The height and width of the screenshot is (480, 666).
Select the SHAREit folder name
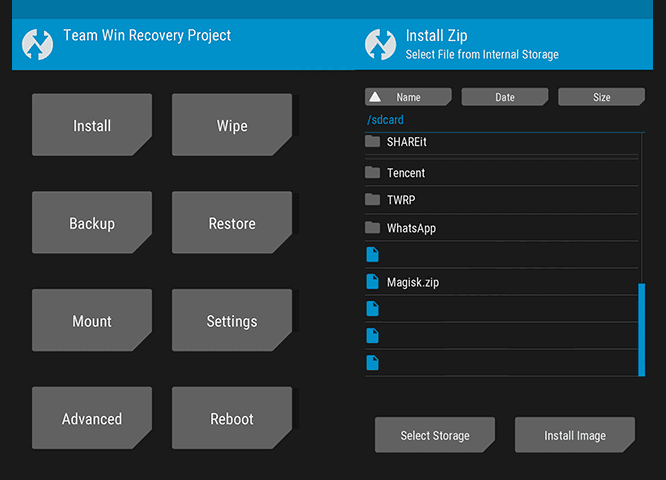pyautogui.click(x=406, y=142)
